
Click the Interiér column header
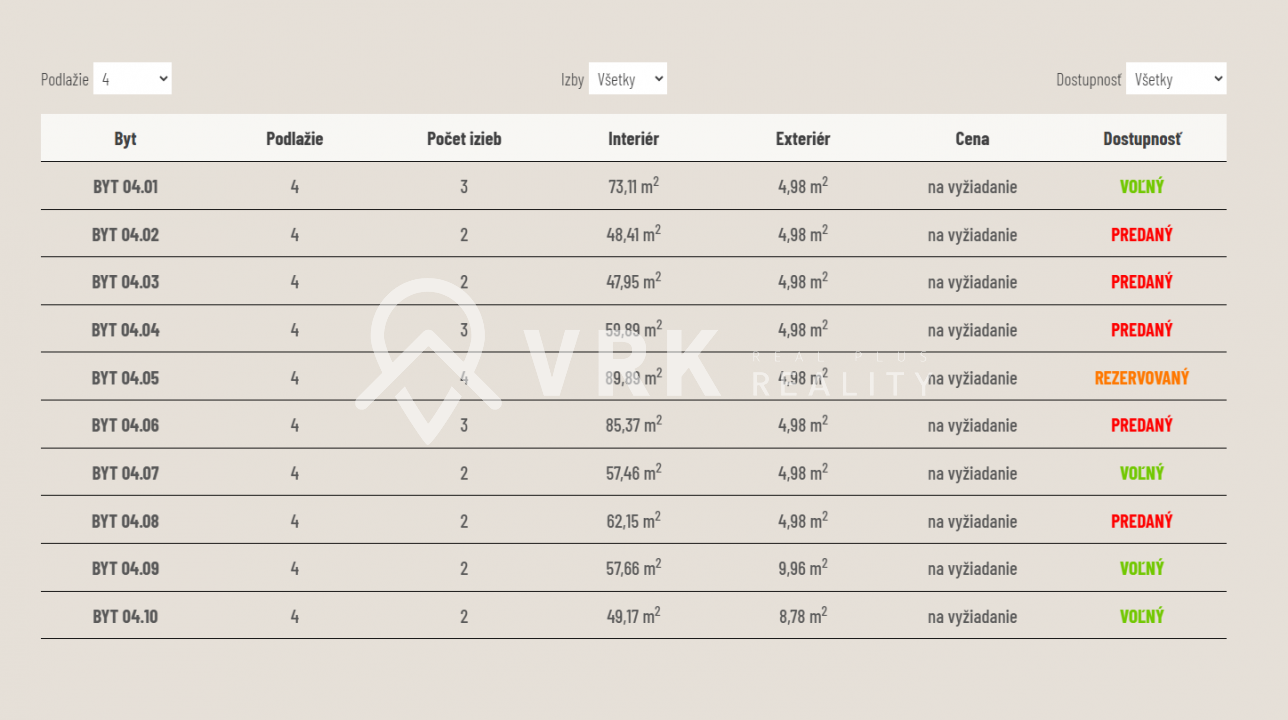[x=633, y=139]
